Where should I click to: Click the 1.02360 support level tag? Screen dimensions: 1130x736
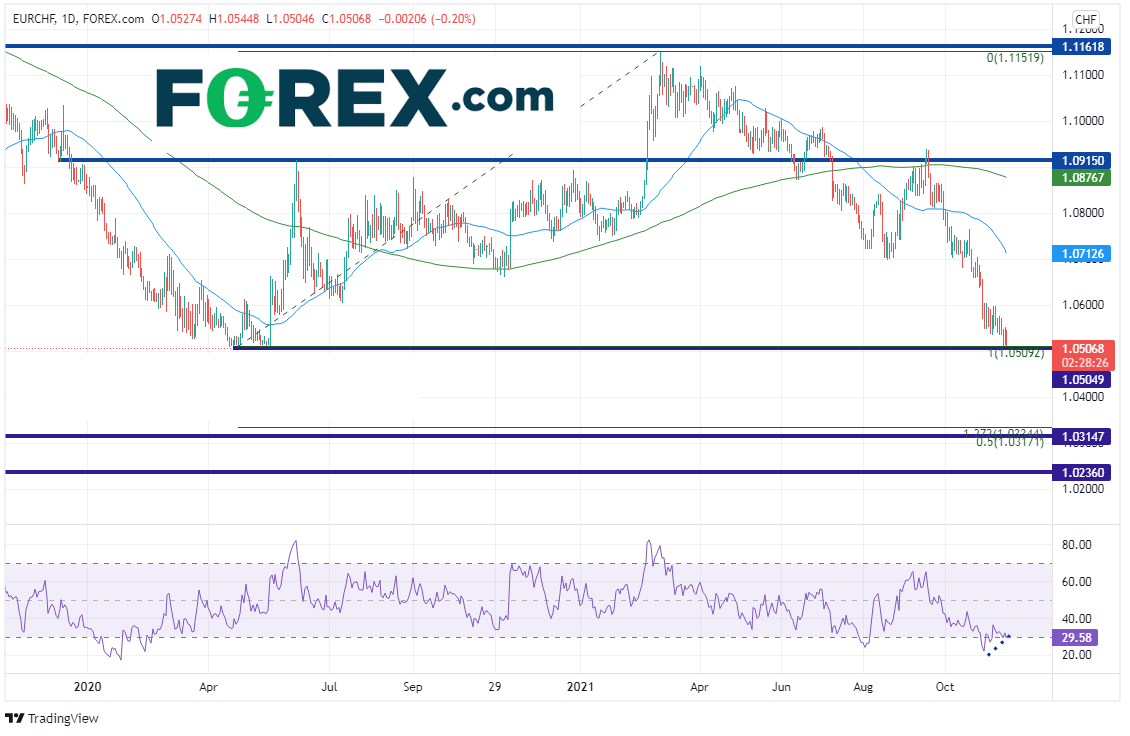[x=1083, y=472]
